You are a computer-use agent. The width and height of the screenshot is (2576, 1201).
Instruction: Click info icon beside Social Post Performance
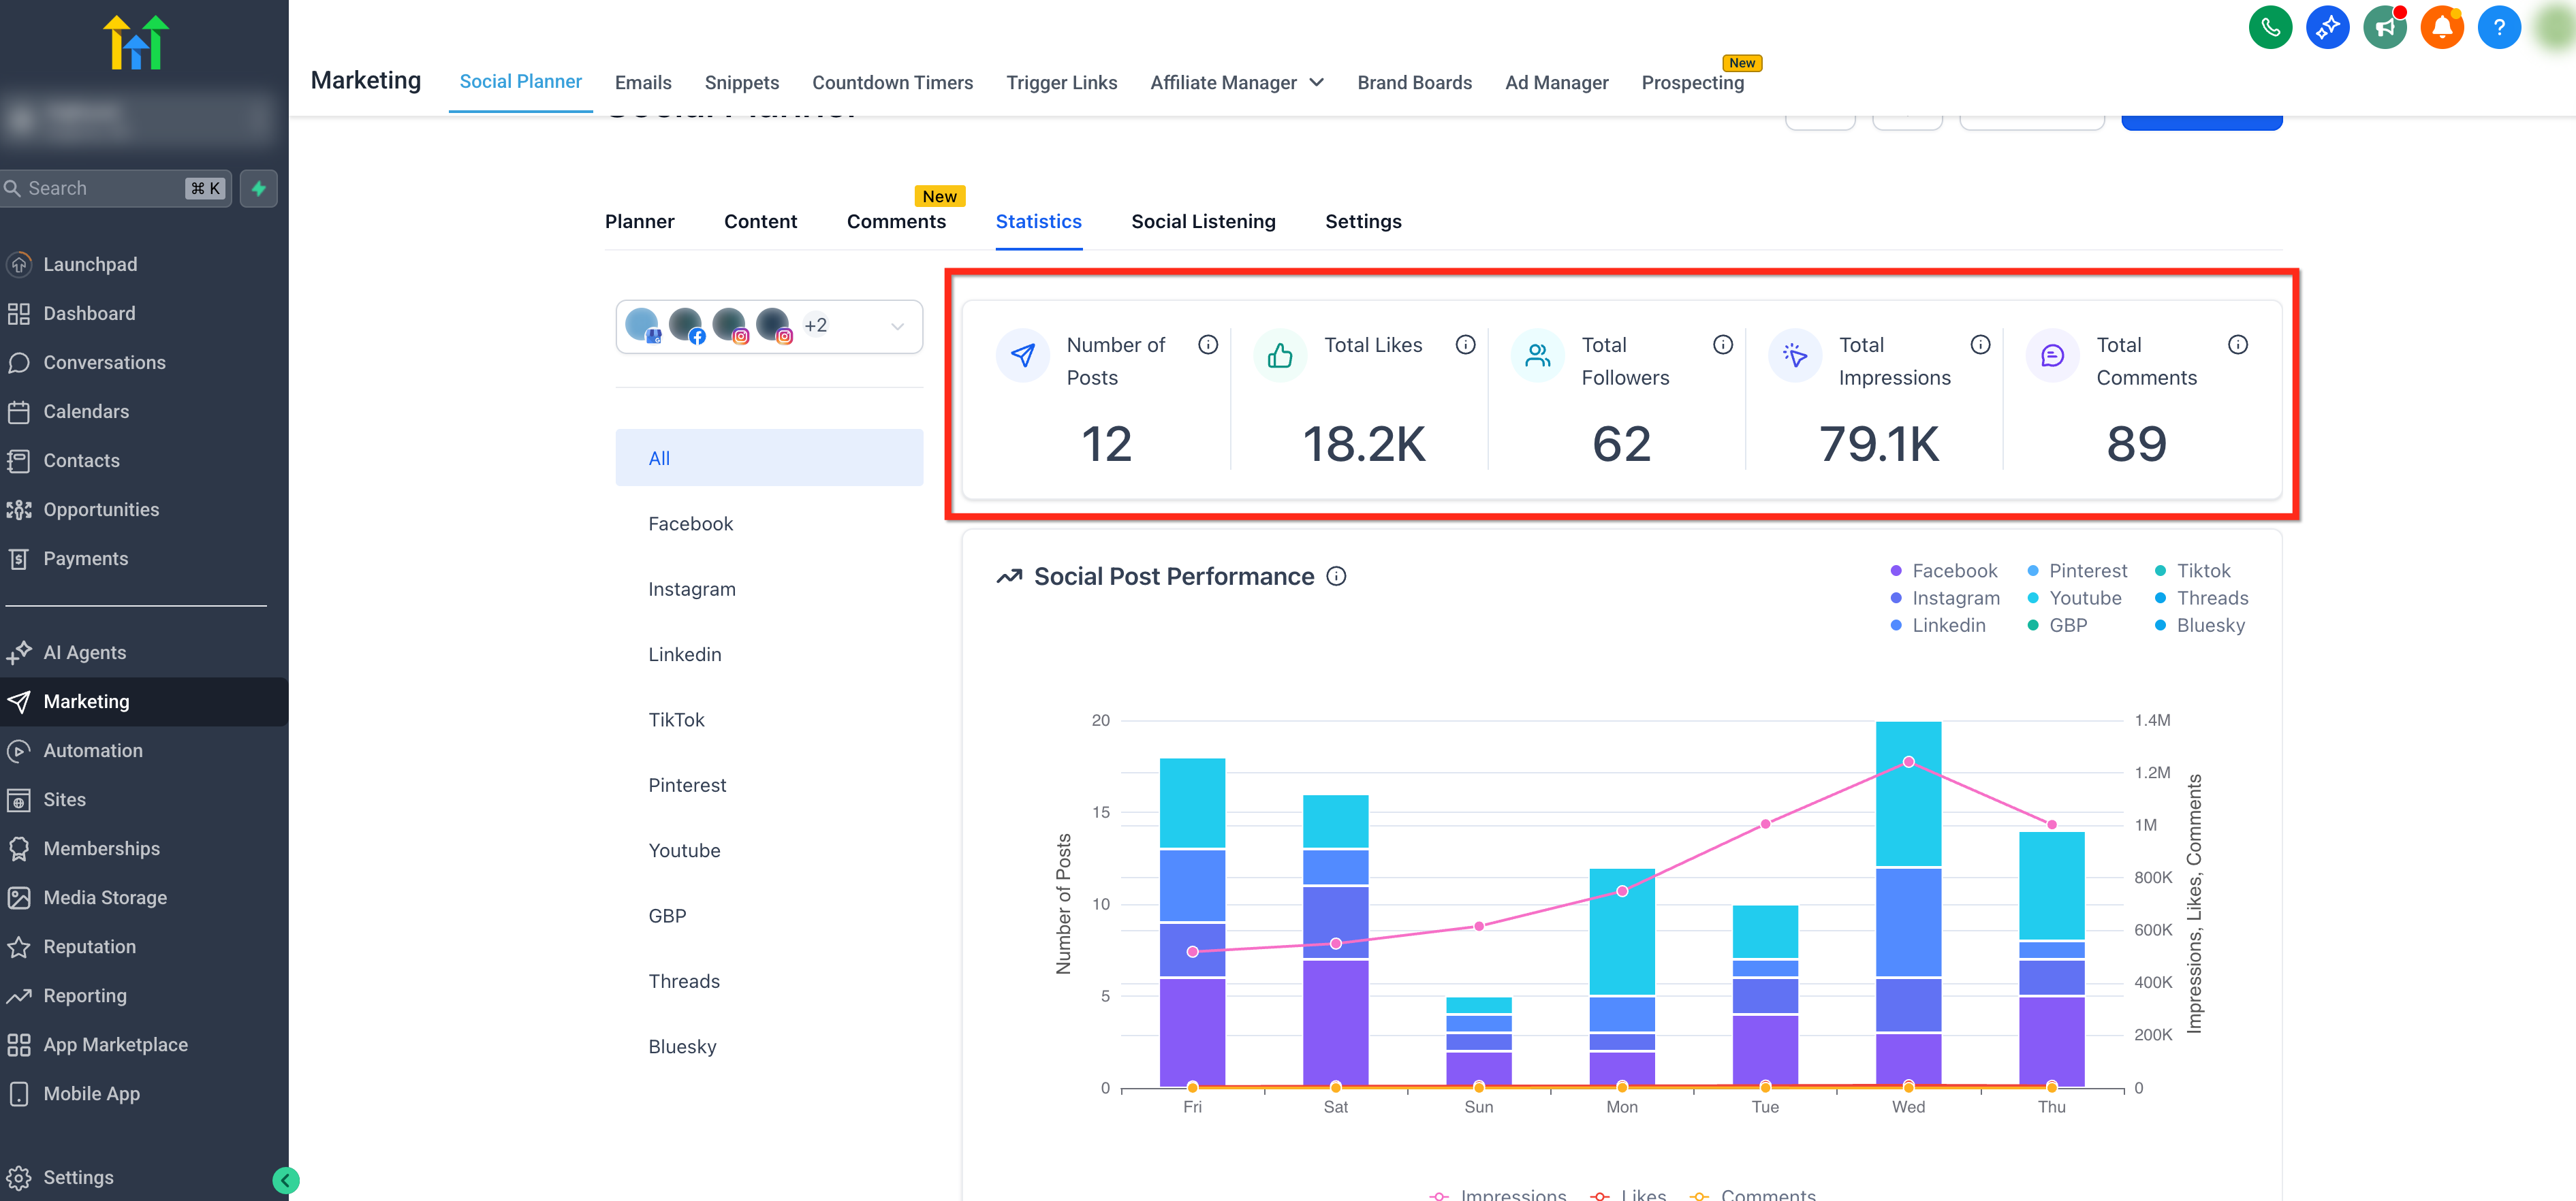click(1336, 576)
